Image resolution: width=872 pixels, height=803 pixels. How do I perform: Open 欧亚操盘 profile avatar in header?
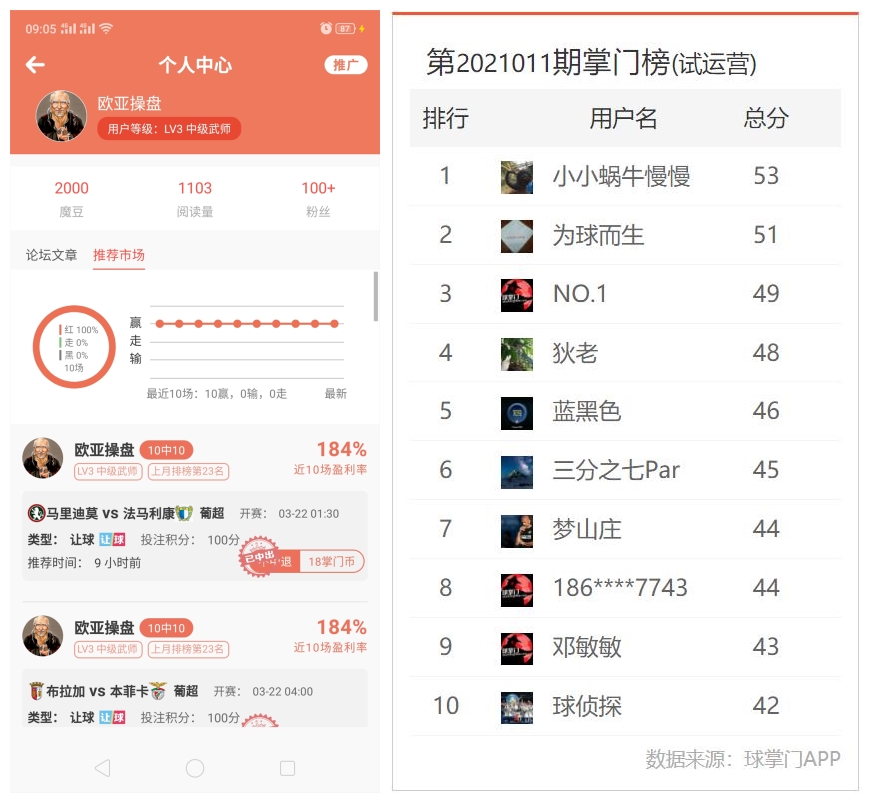(61, 116)
